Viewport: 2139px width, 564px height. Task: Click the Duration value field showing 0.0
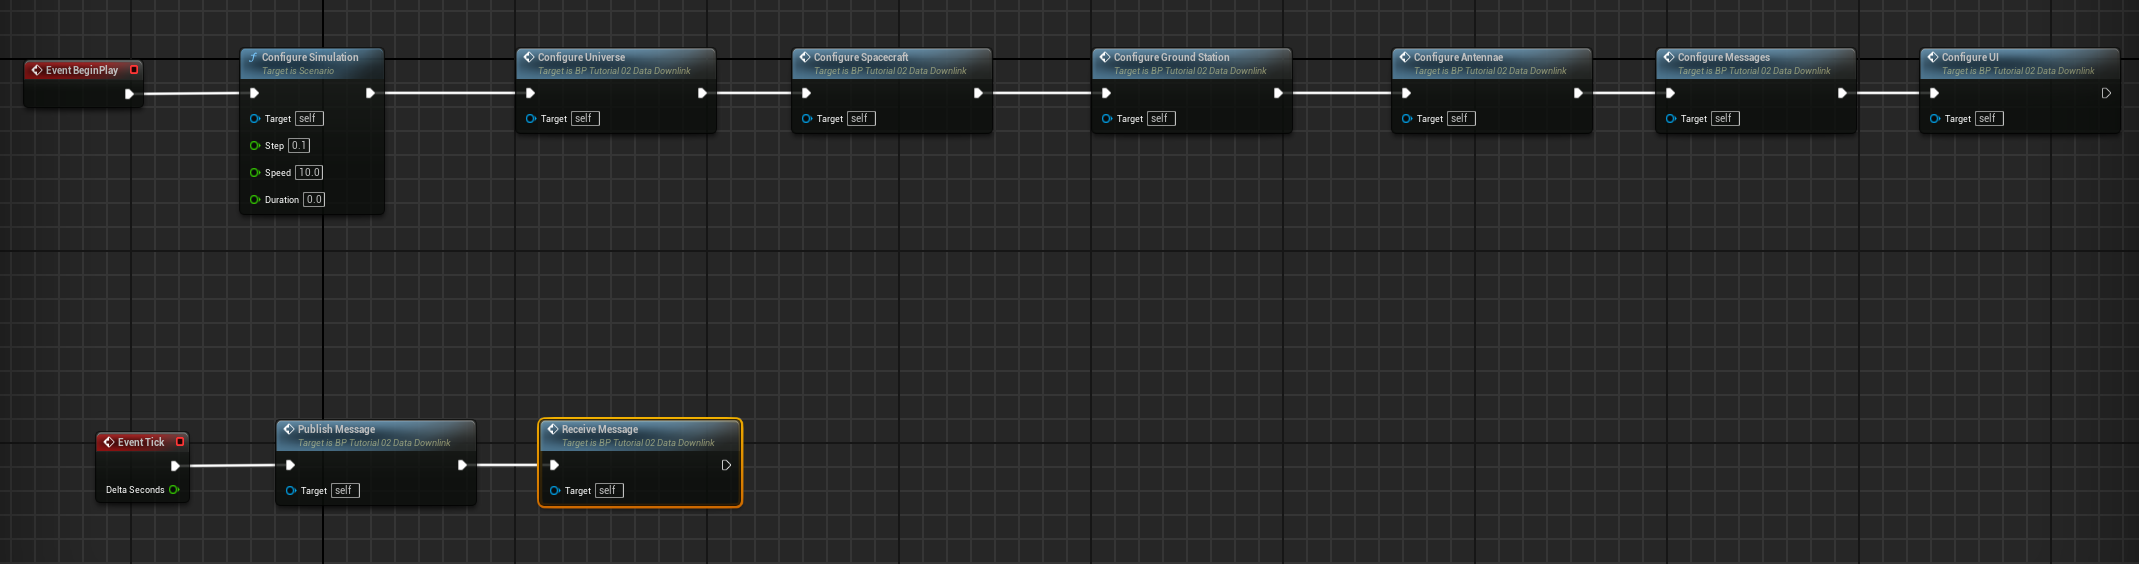(x=314, y=200)
